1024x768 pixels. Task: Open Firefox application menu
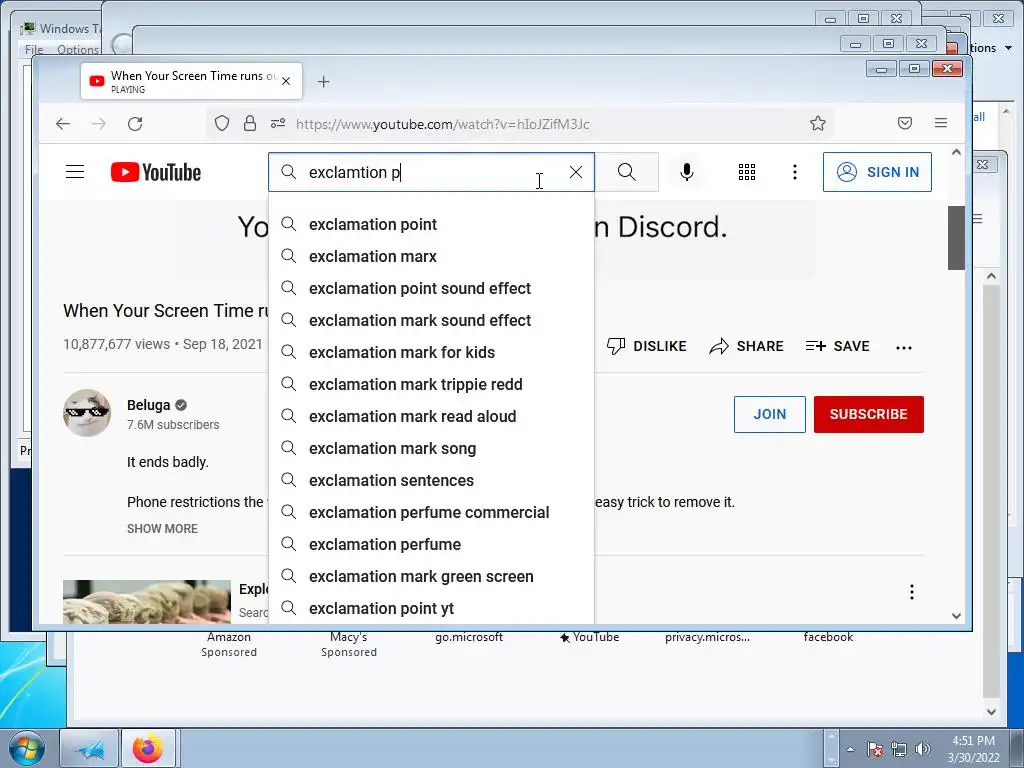[x=941, y=123]
